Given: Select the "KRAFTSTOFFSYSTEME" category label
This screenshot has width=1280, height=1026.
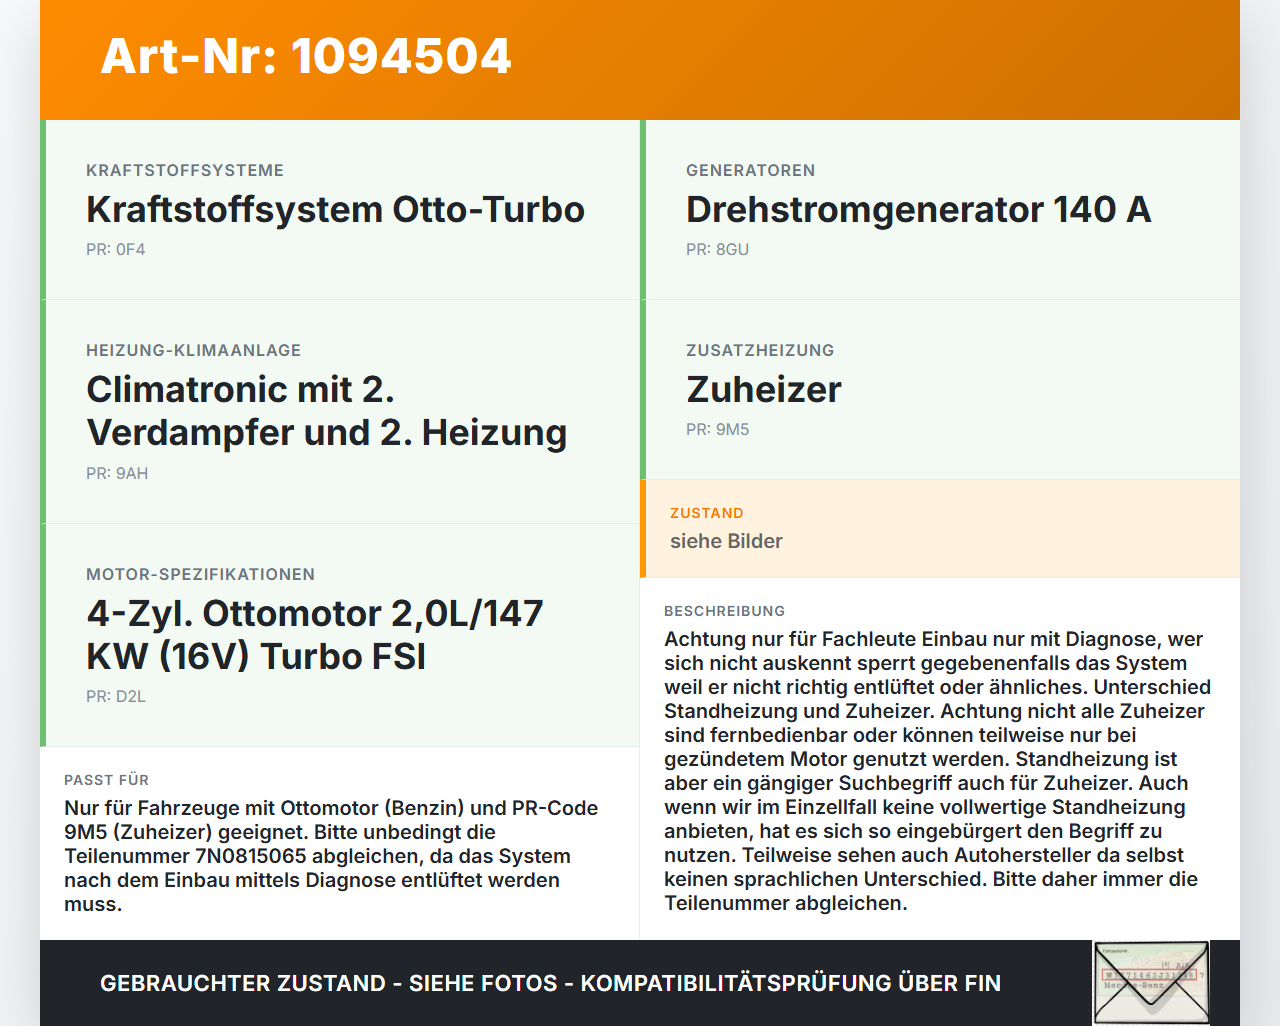Looking at the screenshot, I should coord(185,170).
